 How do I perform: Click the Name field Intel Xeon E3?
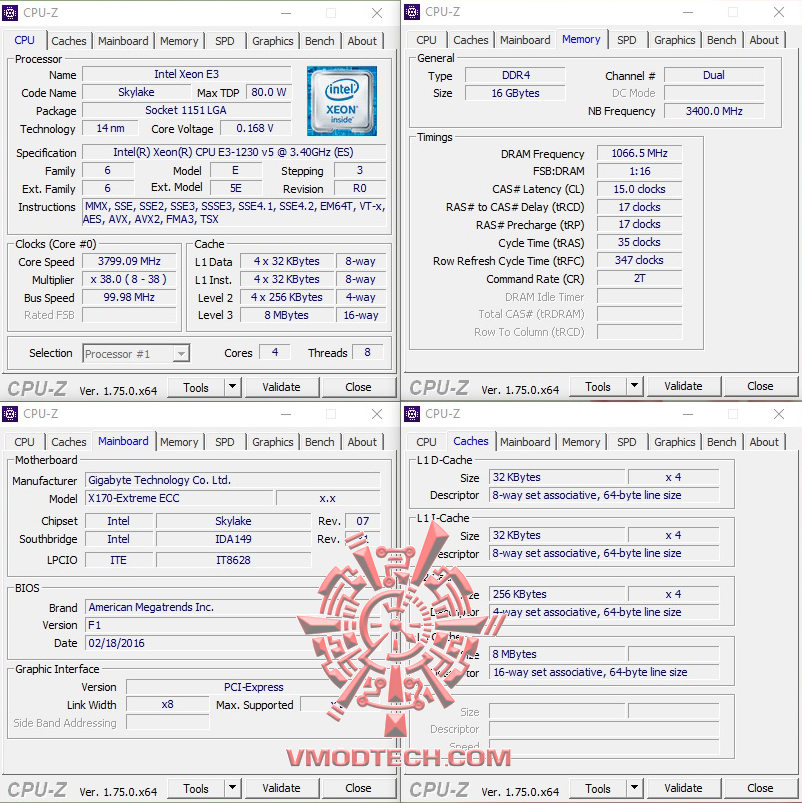click(186, 74)
